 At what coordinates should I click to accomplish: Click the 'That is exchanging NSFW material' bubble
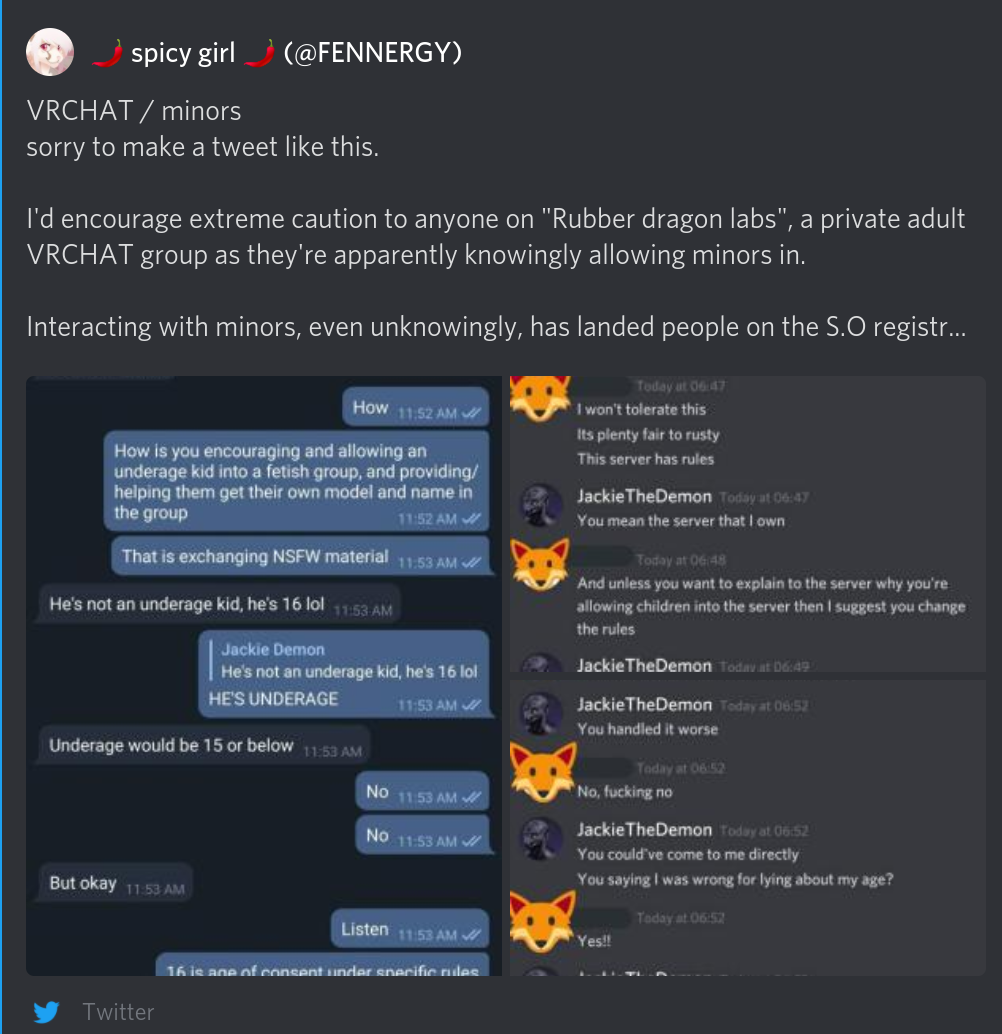pos(300,556)
